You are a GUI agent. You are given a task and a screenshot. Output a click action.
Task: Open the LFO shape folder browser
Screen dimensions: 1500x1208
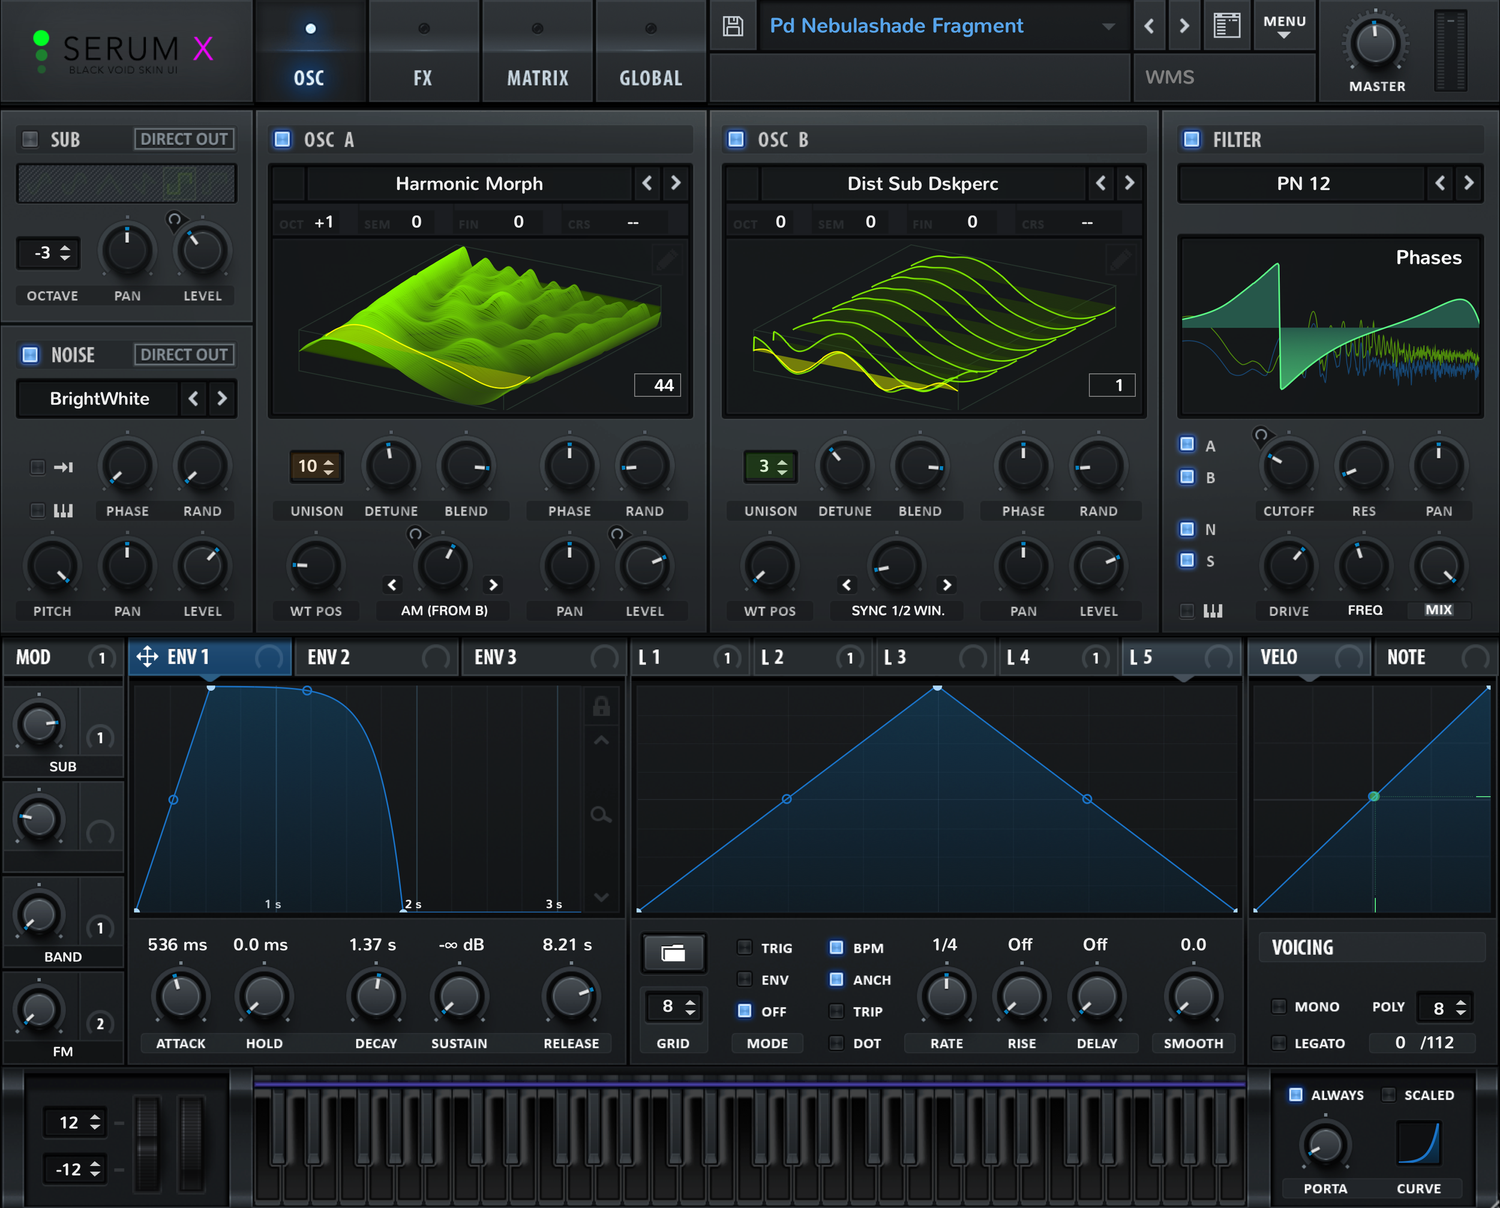pyautogui.click(x=673, y=953)
